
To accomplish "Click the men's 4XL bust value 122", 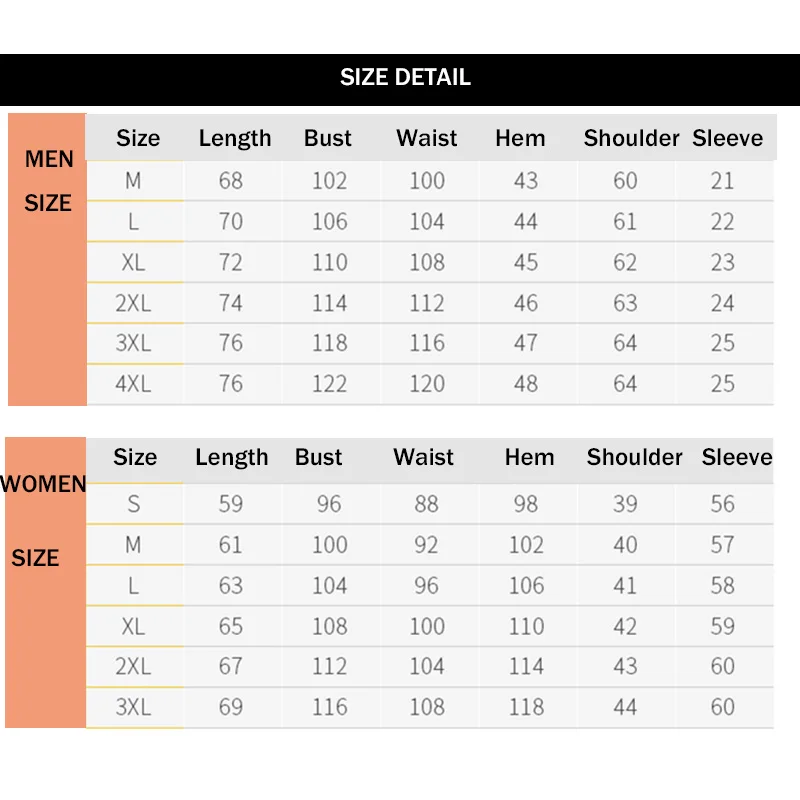I will point(329,384).
